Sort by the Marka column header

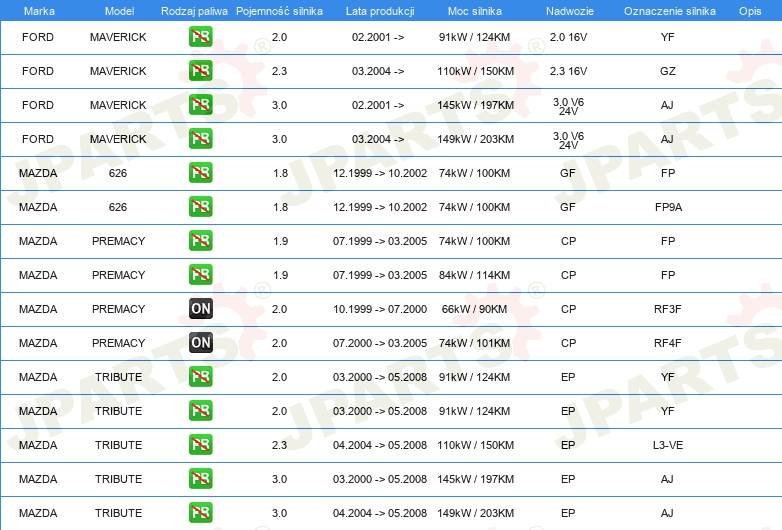(39, 10)
